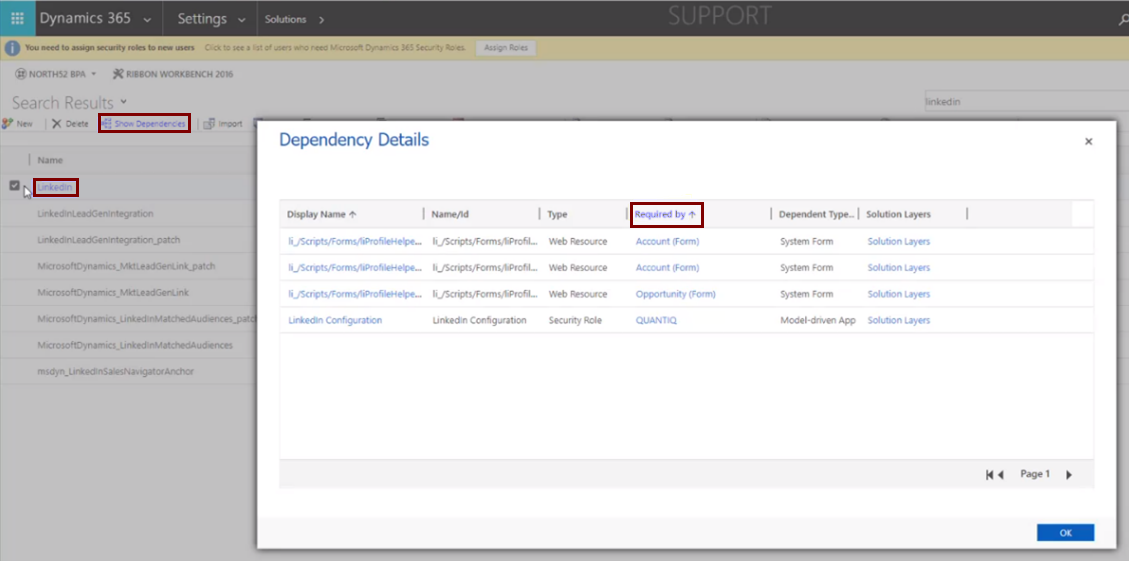Open Solution Layers link in QUANTIQ row

pyautogui.click(x=899, y=320)
